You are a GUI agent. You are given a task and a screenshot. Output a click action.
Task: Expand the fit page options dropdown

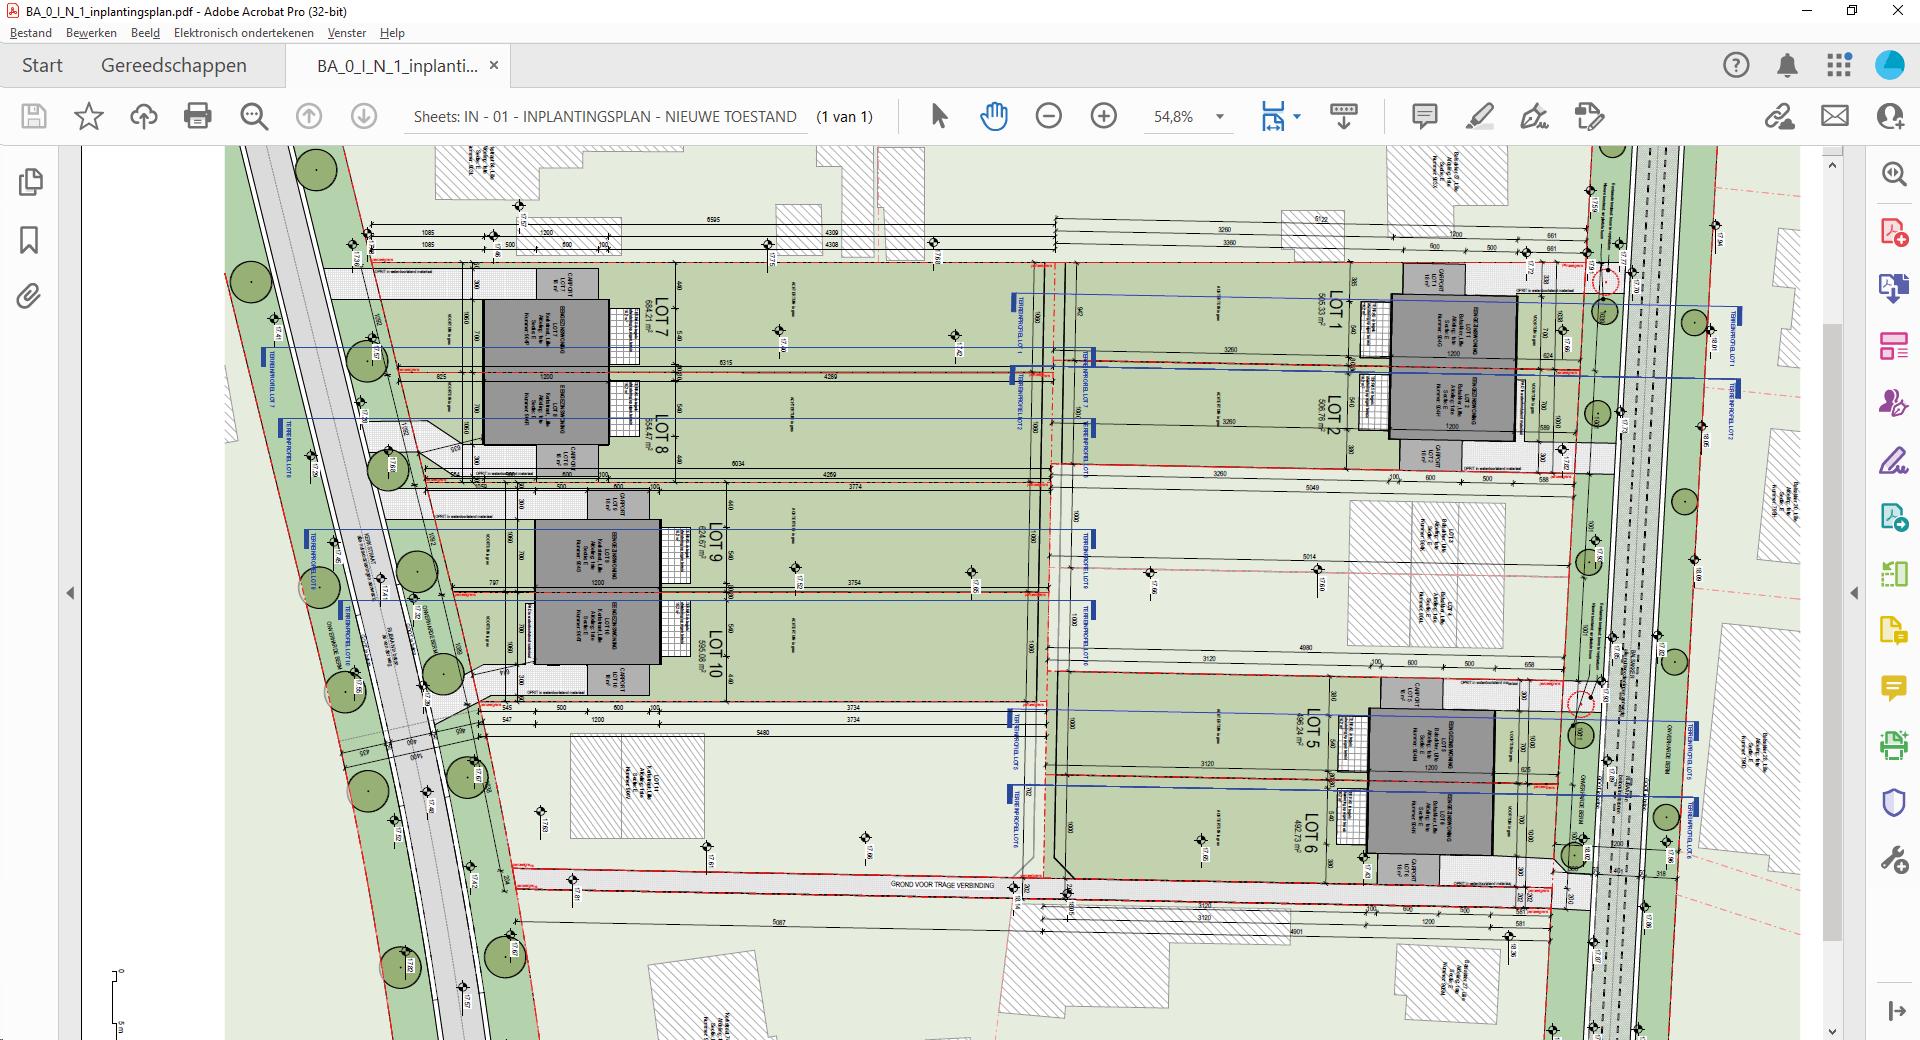1297,116
